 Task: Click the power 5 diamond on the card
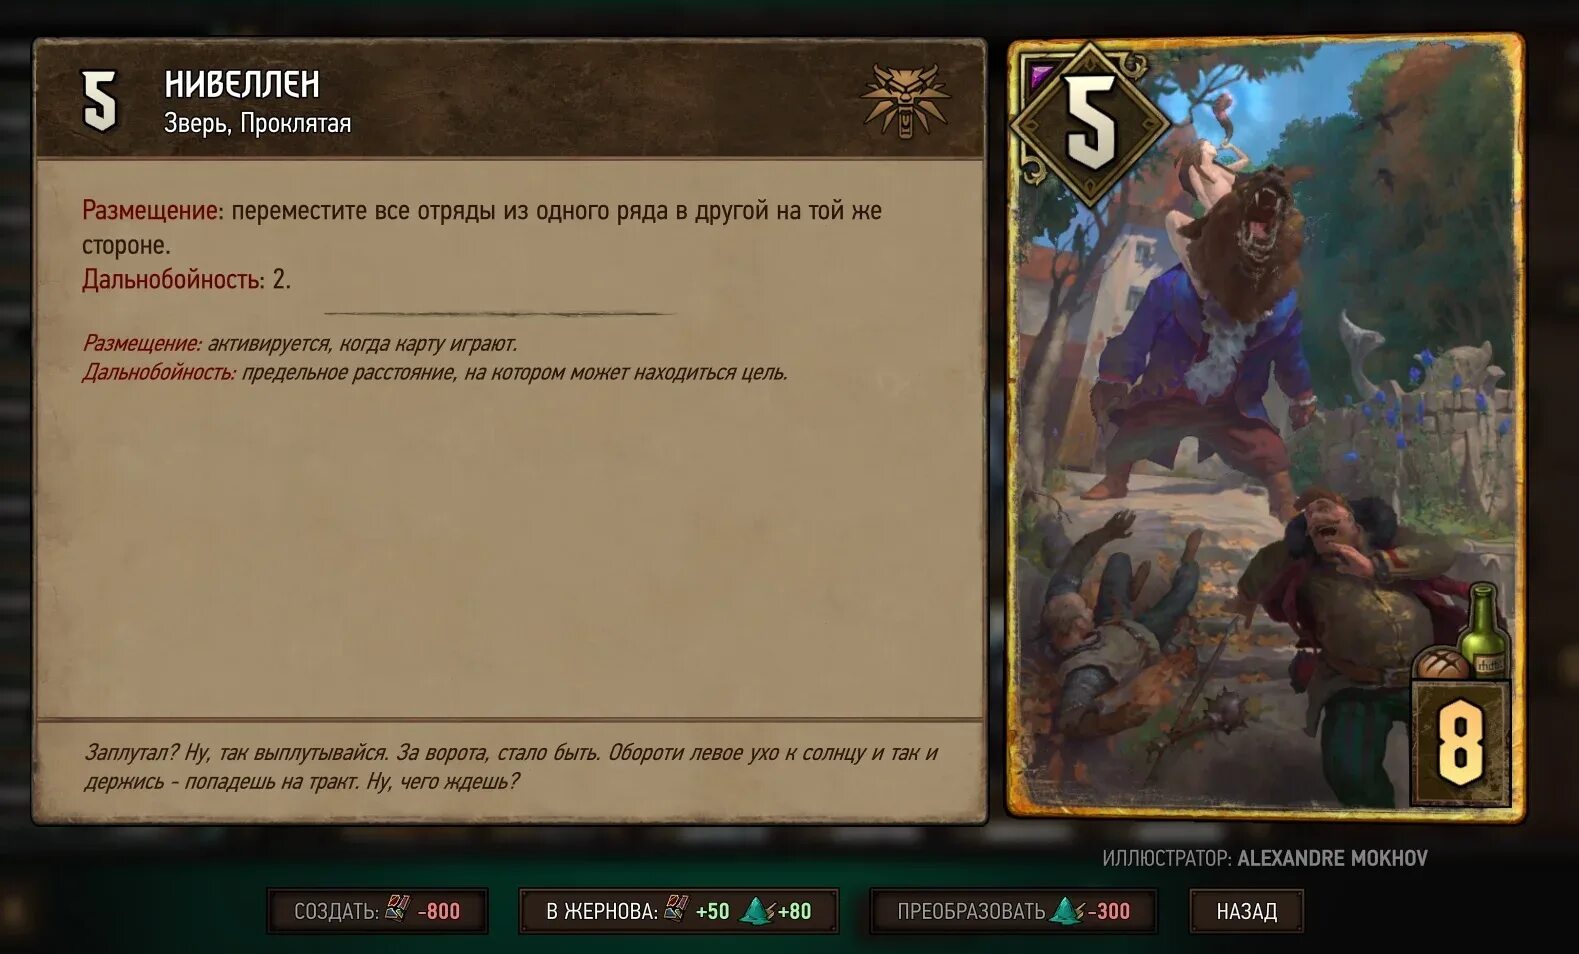(x=1089, y=124)
